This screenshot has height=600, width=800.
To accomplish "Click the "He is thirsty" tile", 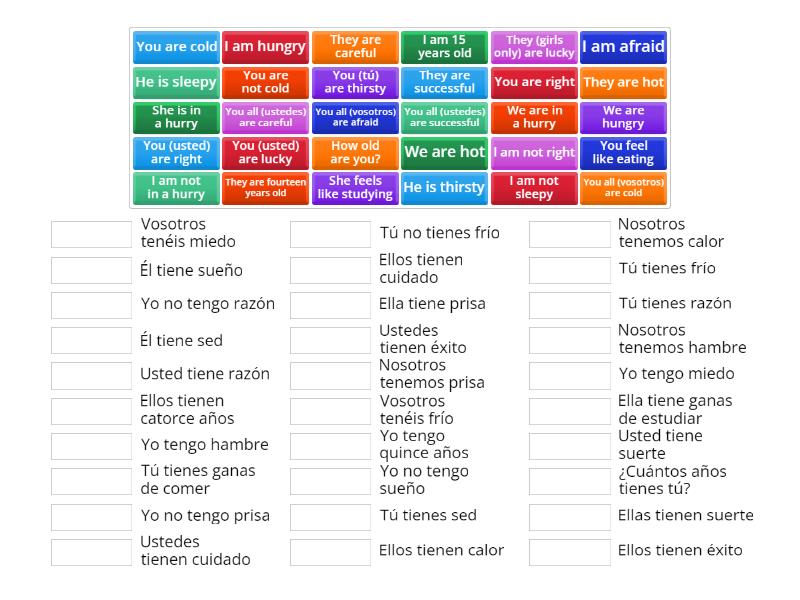I will tap(444, 187).
